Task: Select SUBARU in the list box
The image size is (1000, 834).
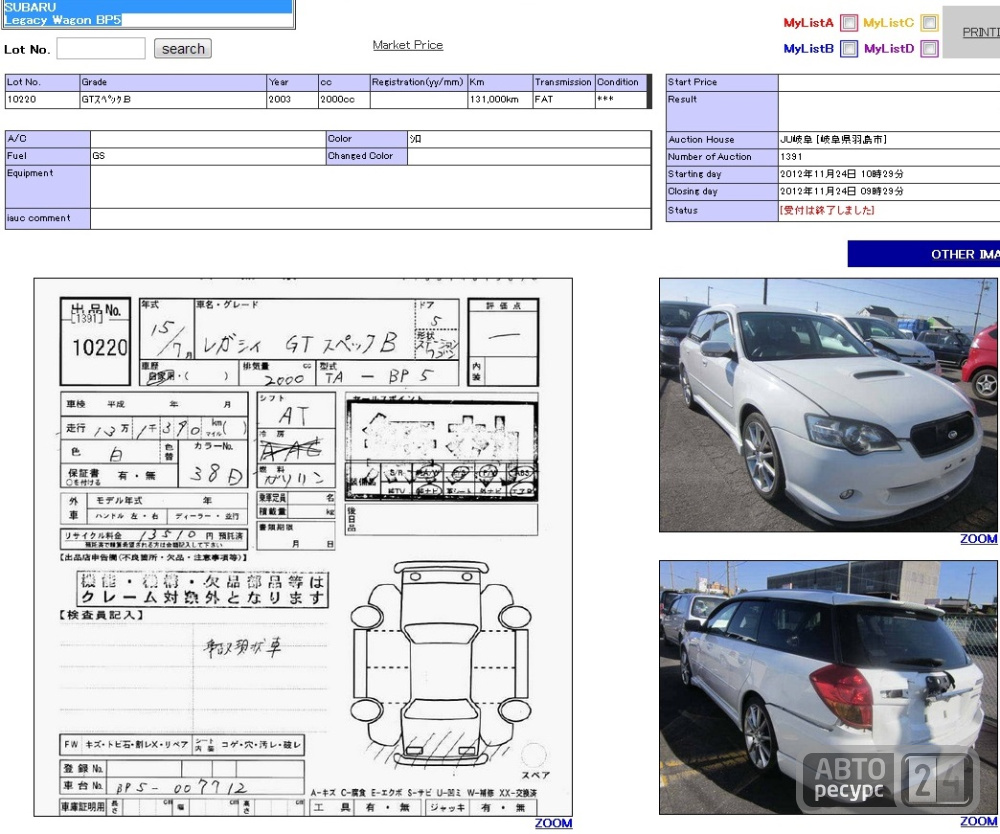Action: pyautogui.click(x=148, y=7)
